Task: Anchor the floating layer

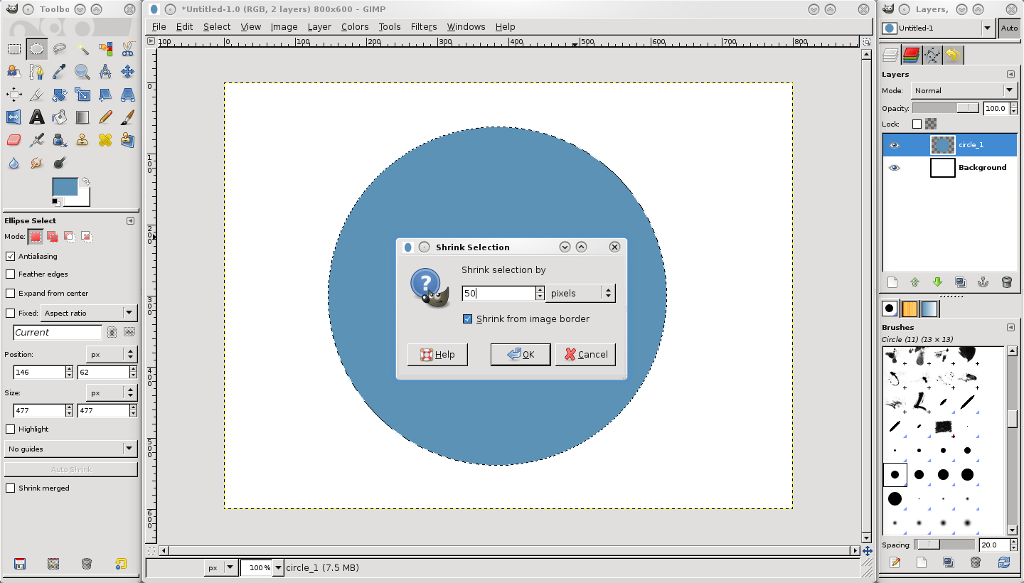Action: pyautogui.click(x=983, y=282)
